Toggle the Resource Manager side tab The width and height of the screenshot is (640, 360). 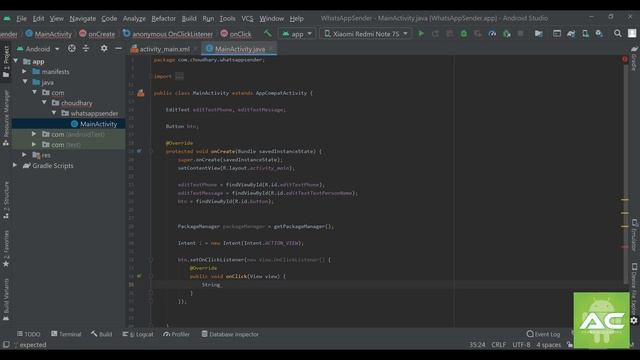pyautogui.click(x=6, y=118)
